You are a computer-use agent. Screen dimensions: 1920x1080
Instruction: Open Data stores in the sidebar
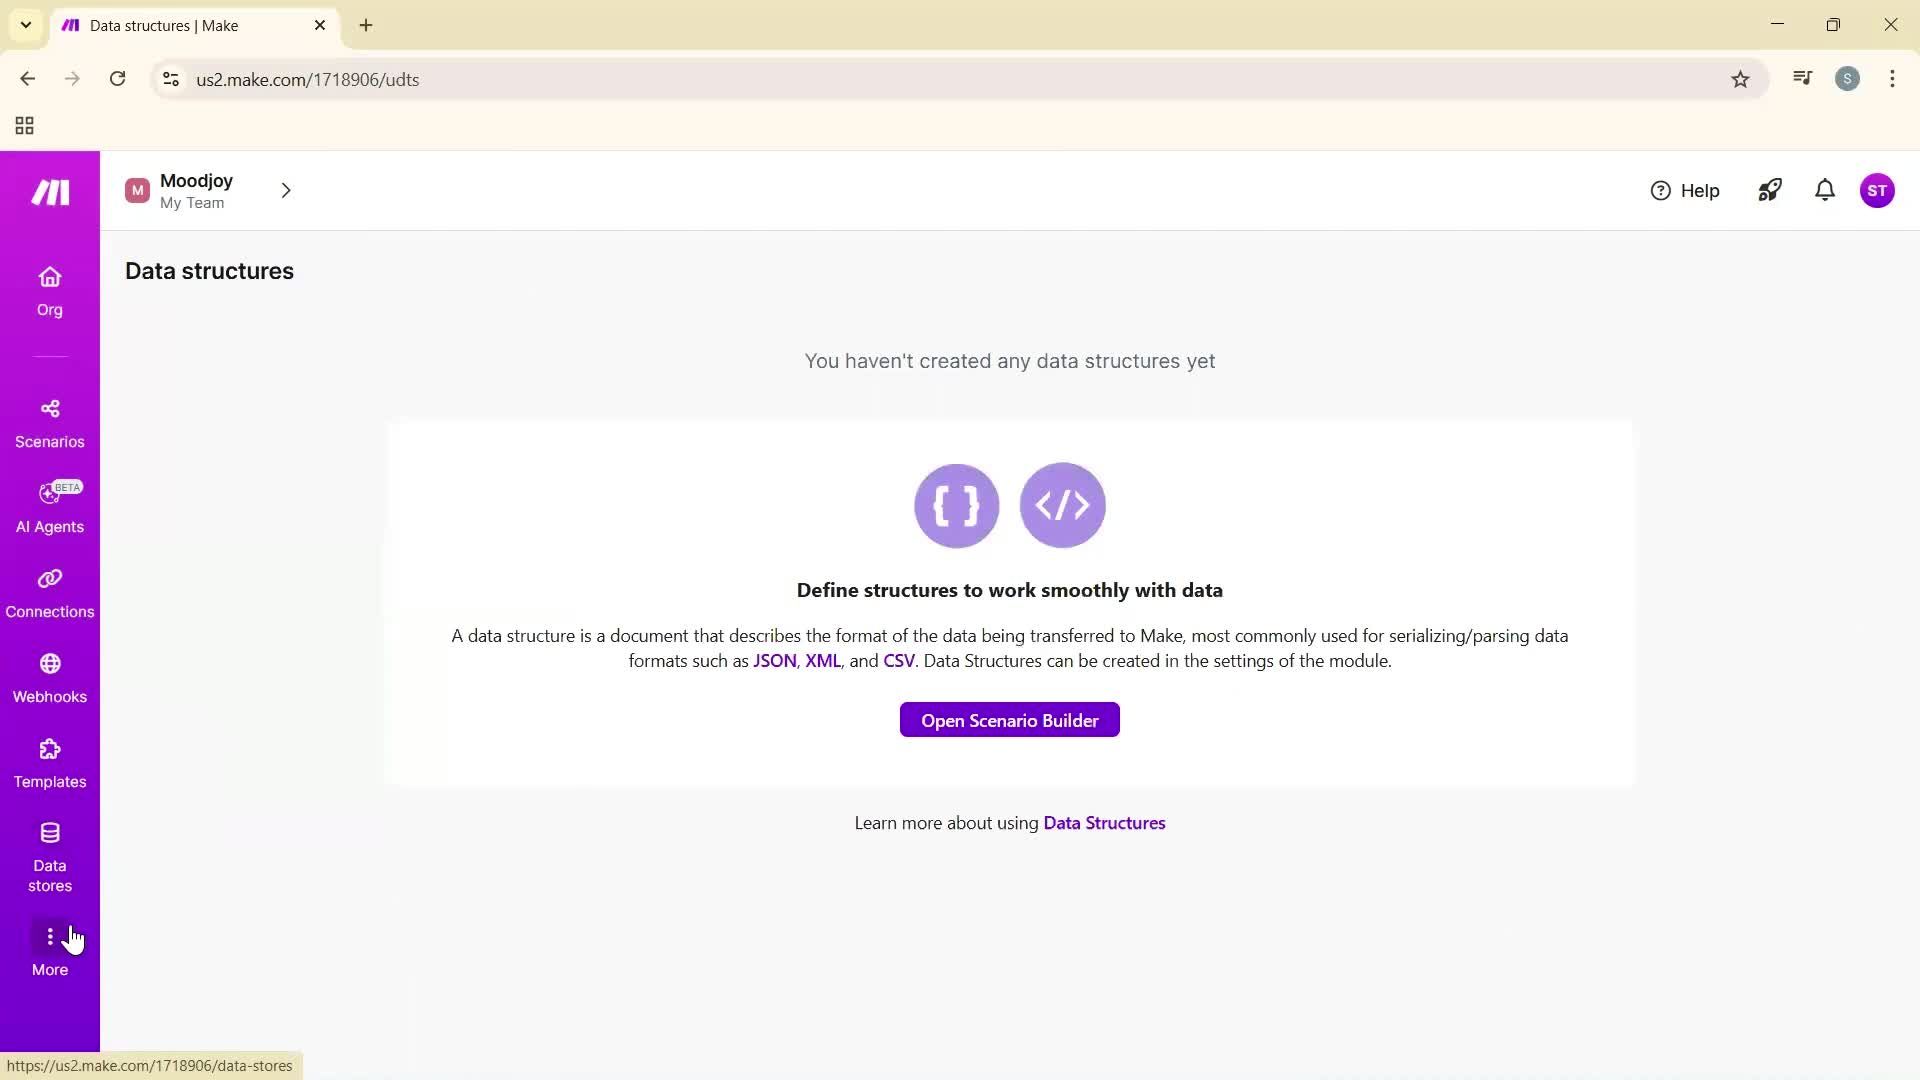(49, 855)
